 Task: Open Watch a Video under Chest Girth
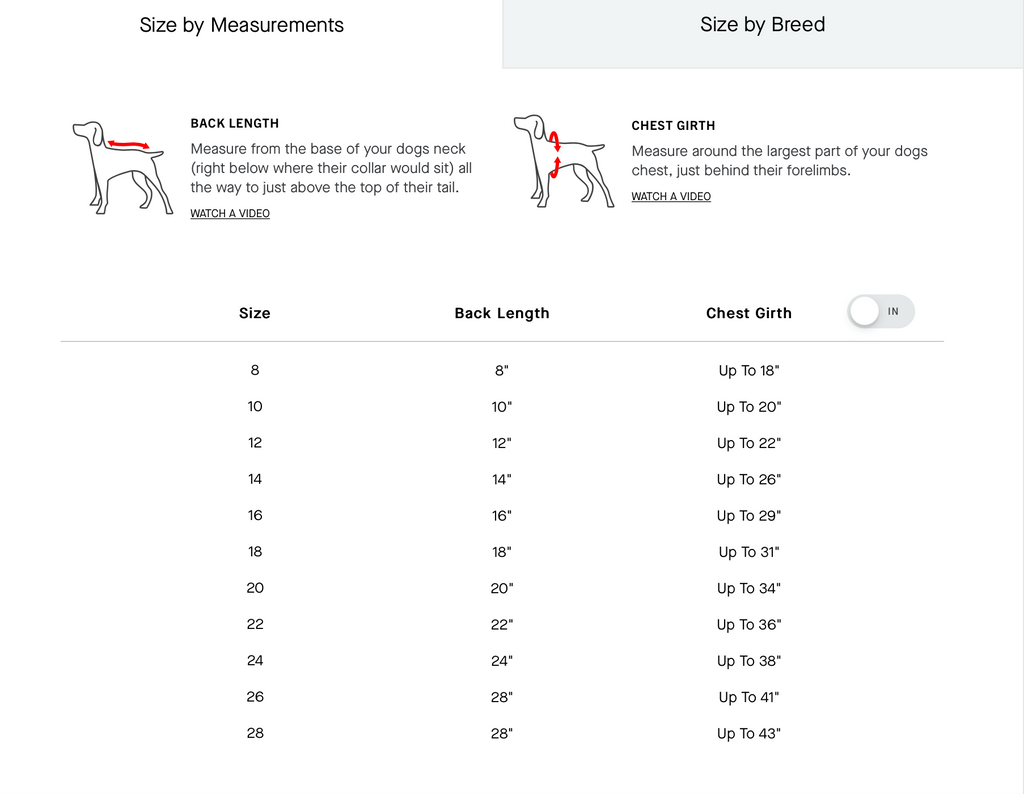pos(671,197)
